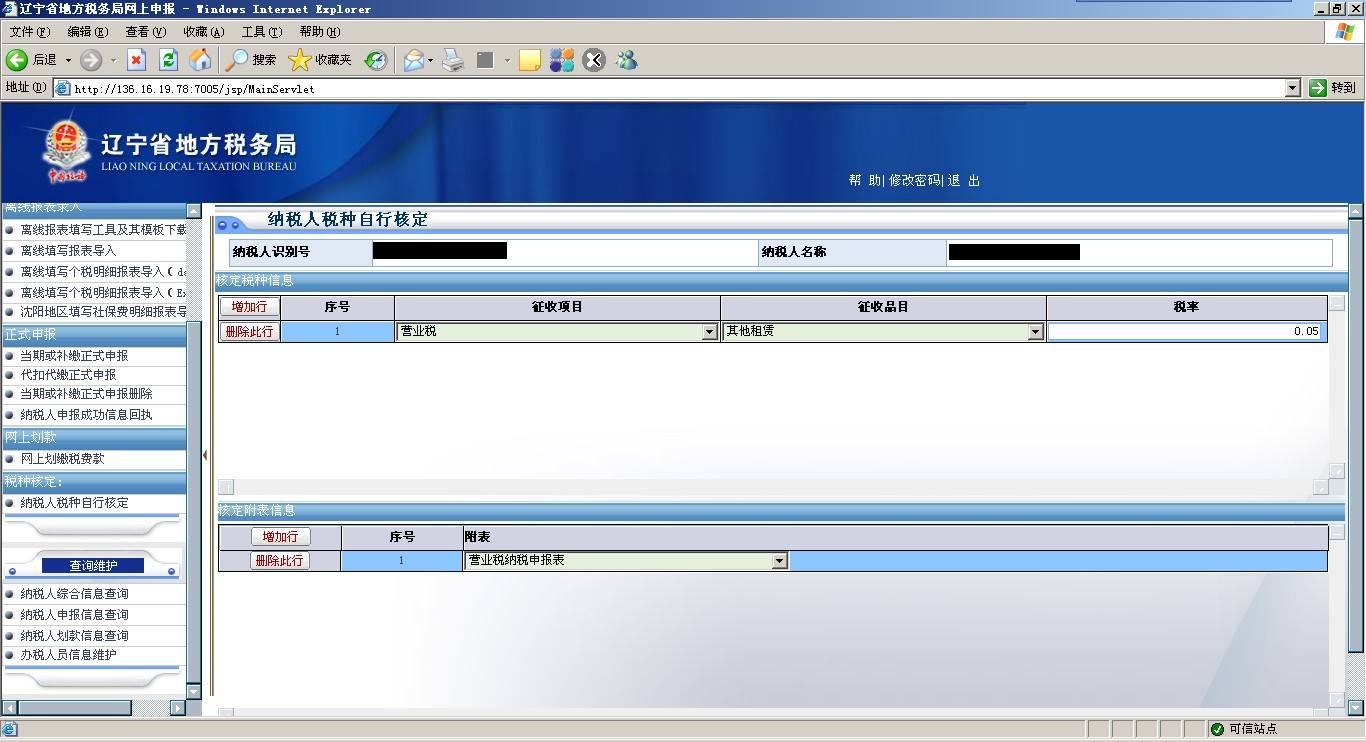Screen dimensions: 1366x742
Task: Click the Messenger people icon
Action: [627, 60]
